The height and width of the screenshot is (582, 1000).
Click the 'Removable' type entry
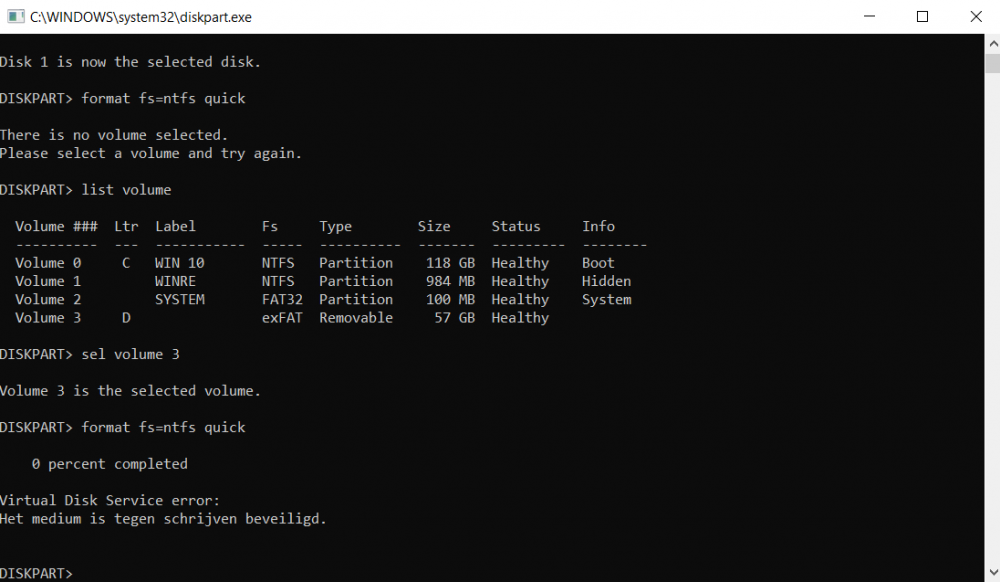pos(355,318)
